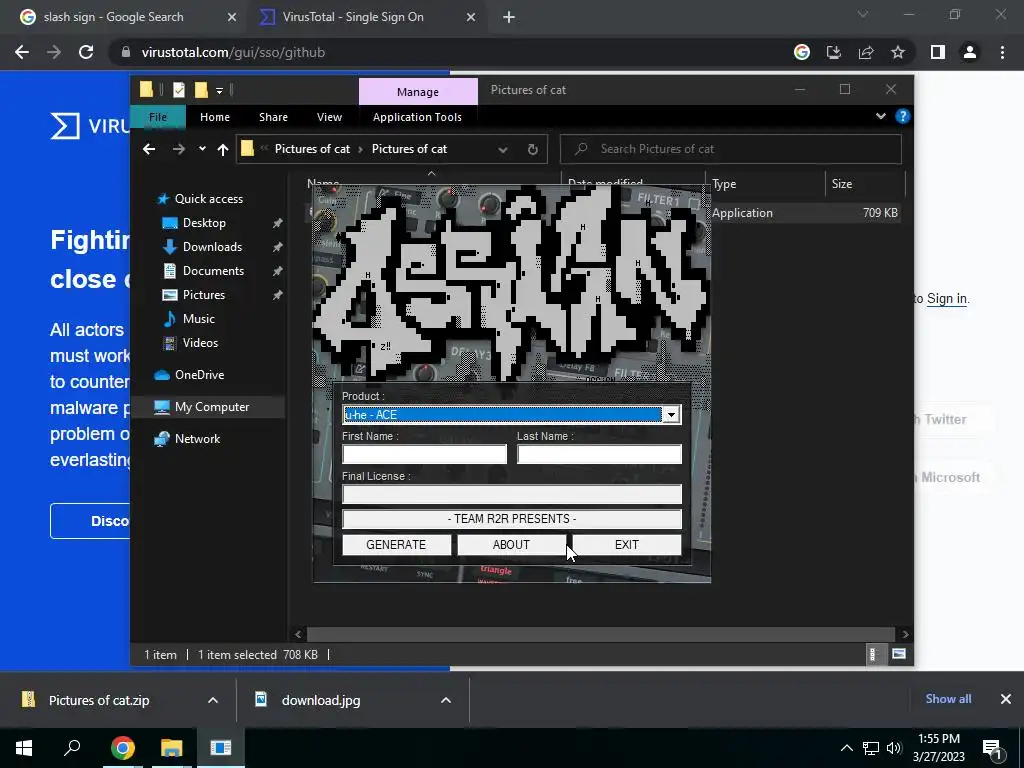Screen dimensions: 1024x768
Task: Select Quick access in navigation pane
Action: coord(208,199)
